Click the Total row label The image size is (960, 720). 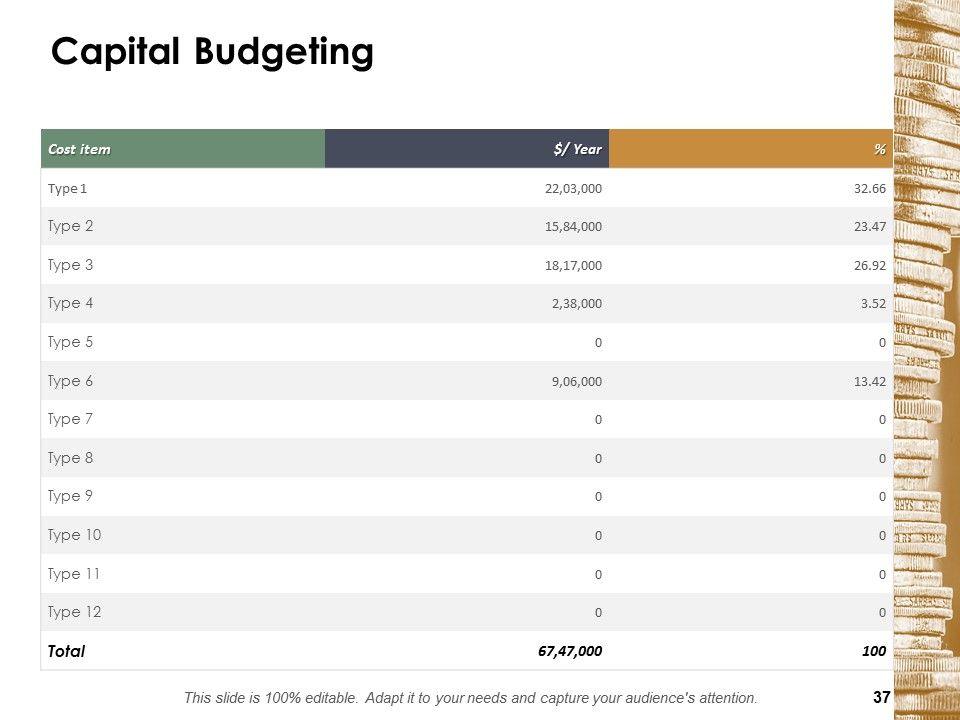tap(66, 651)
